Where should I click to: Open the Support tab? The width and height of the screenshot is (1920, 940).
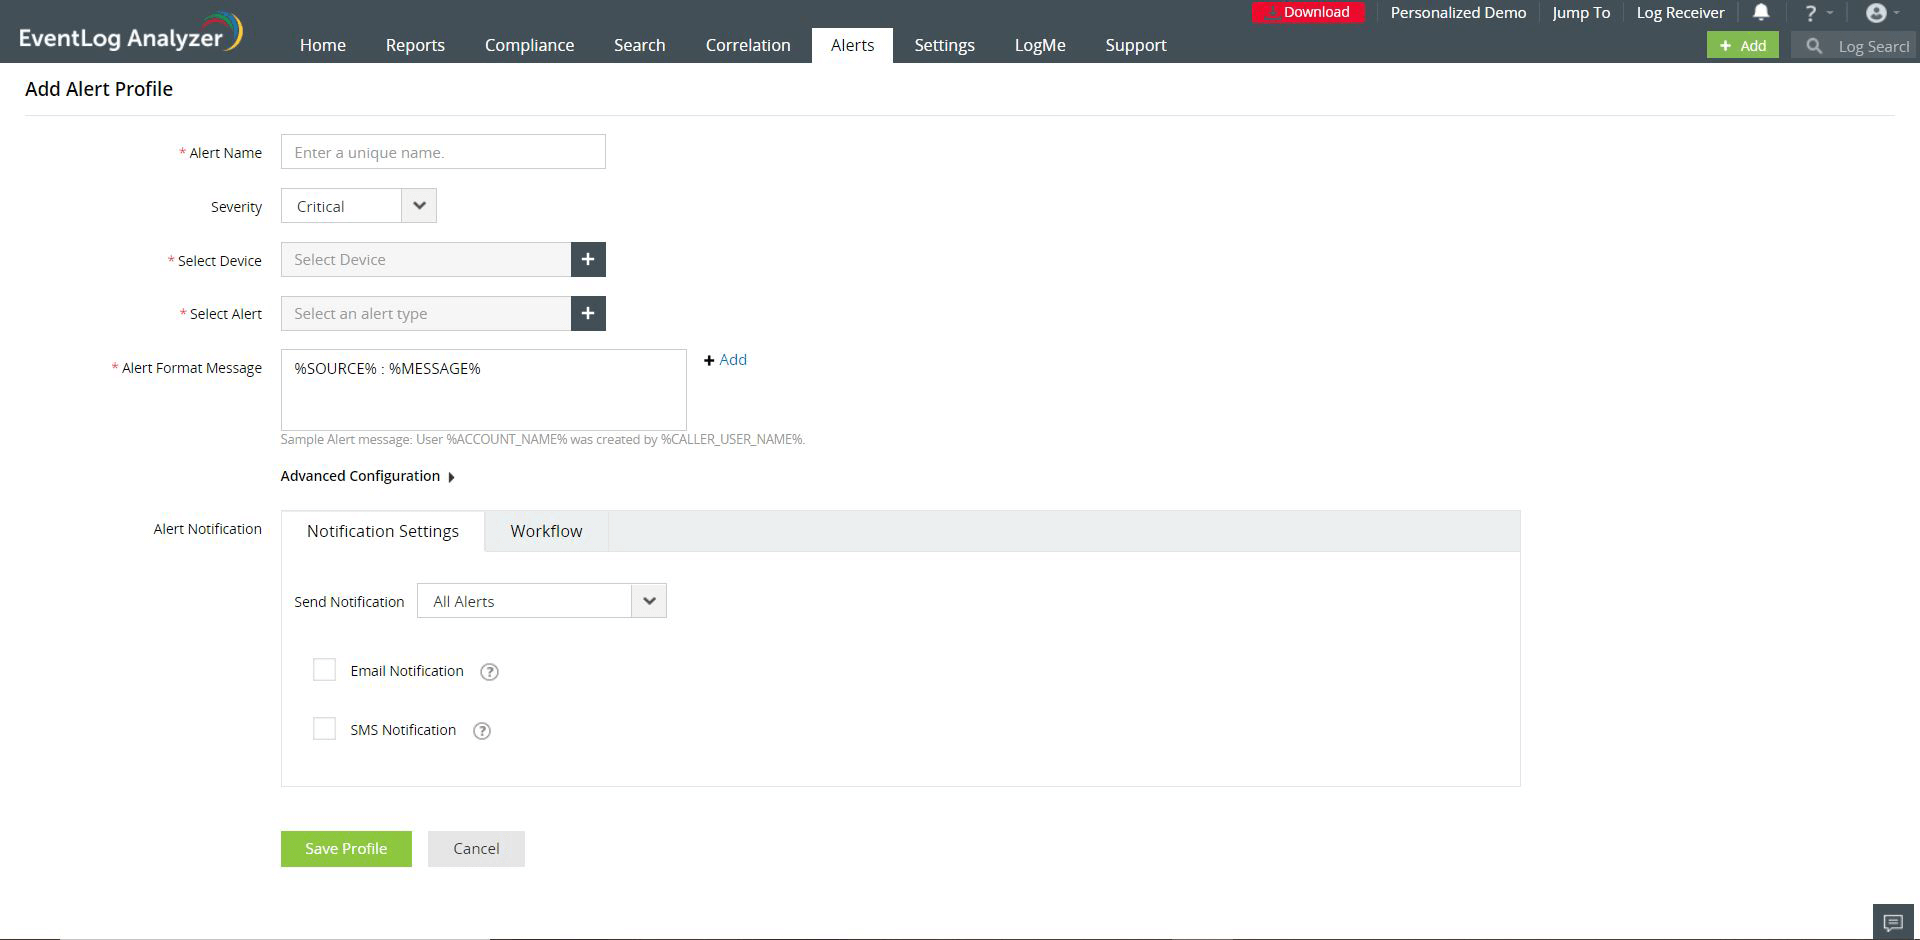1136,45
